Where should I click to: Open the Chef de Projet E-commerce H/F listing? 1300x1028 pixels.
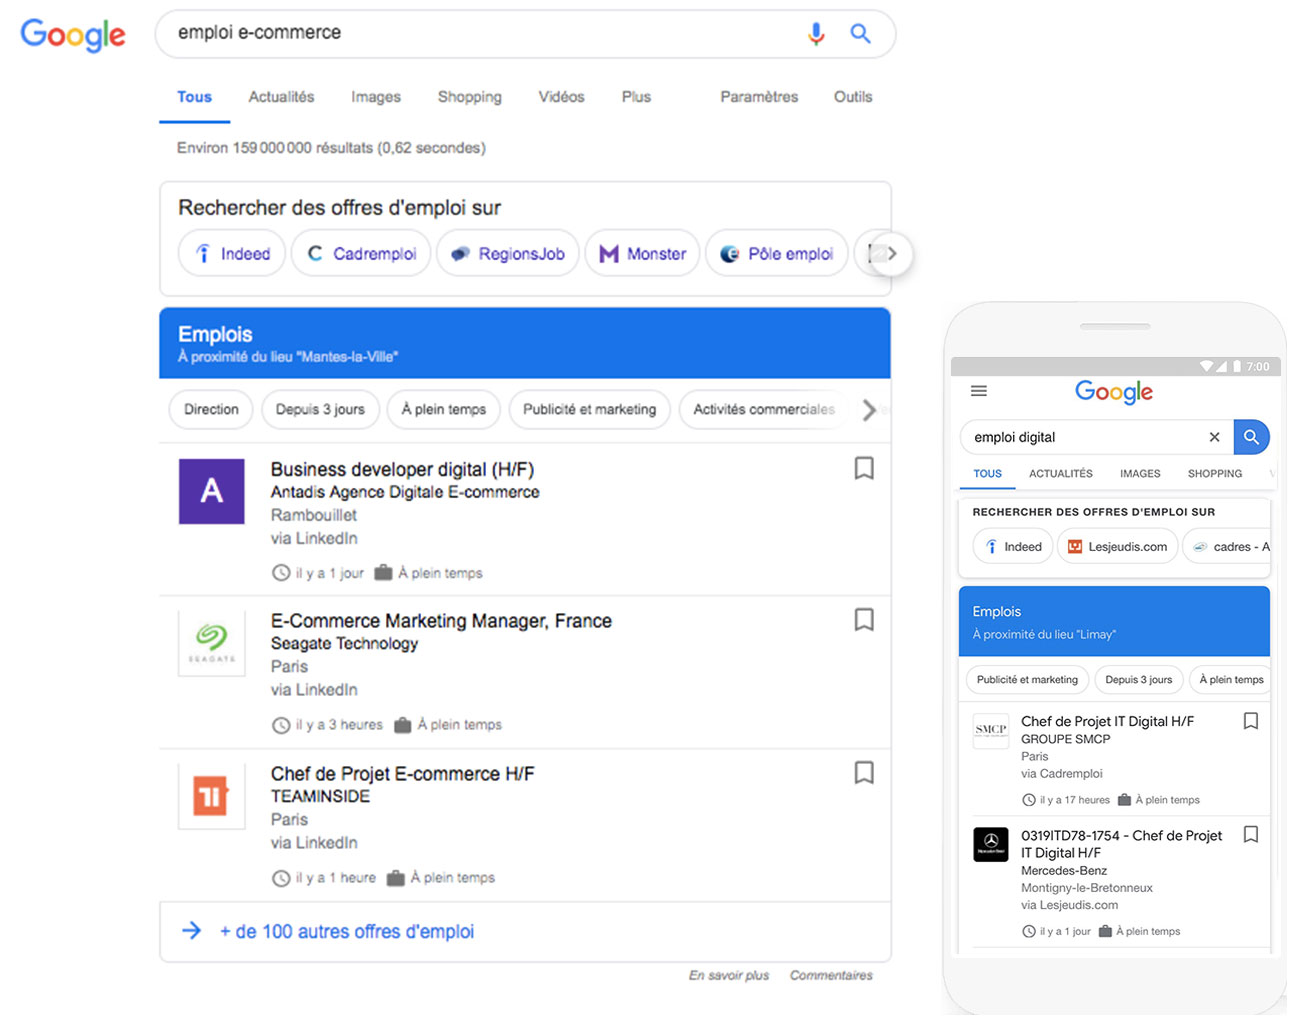pyautogui.click(x=402, y=774)
